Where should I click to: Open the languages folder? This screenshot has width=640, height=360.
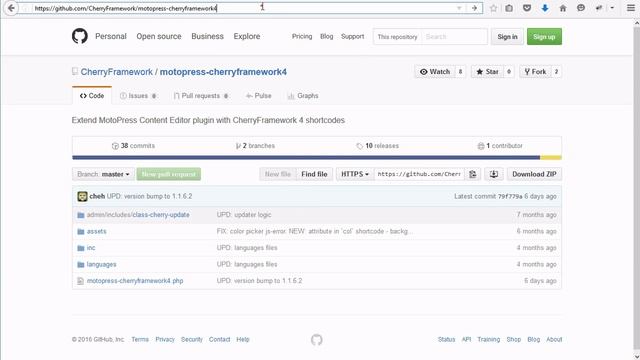click(101, 264)
